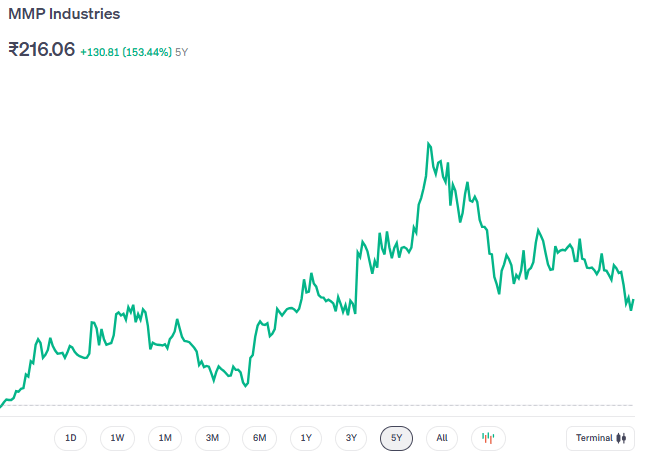Click the selected 5Y range button
655x460 pixels.
tap(396, 438)
